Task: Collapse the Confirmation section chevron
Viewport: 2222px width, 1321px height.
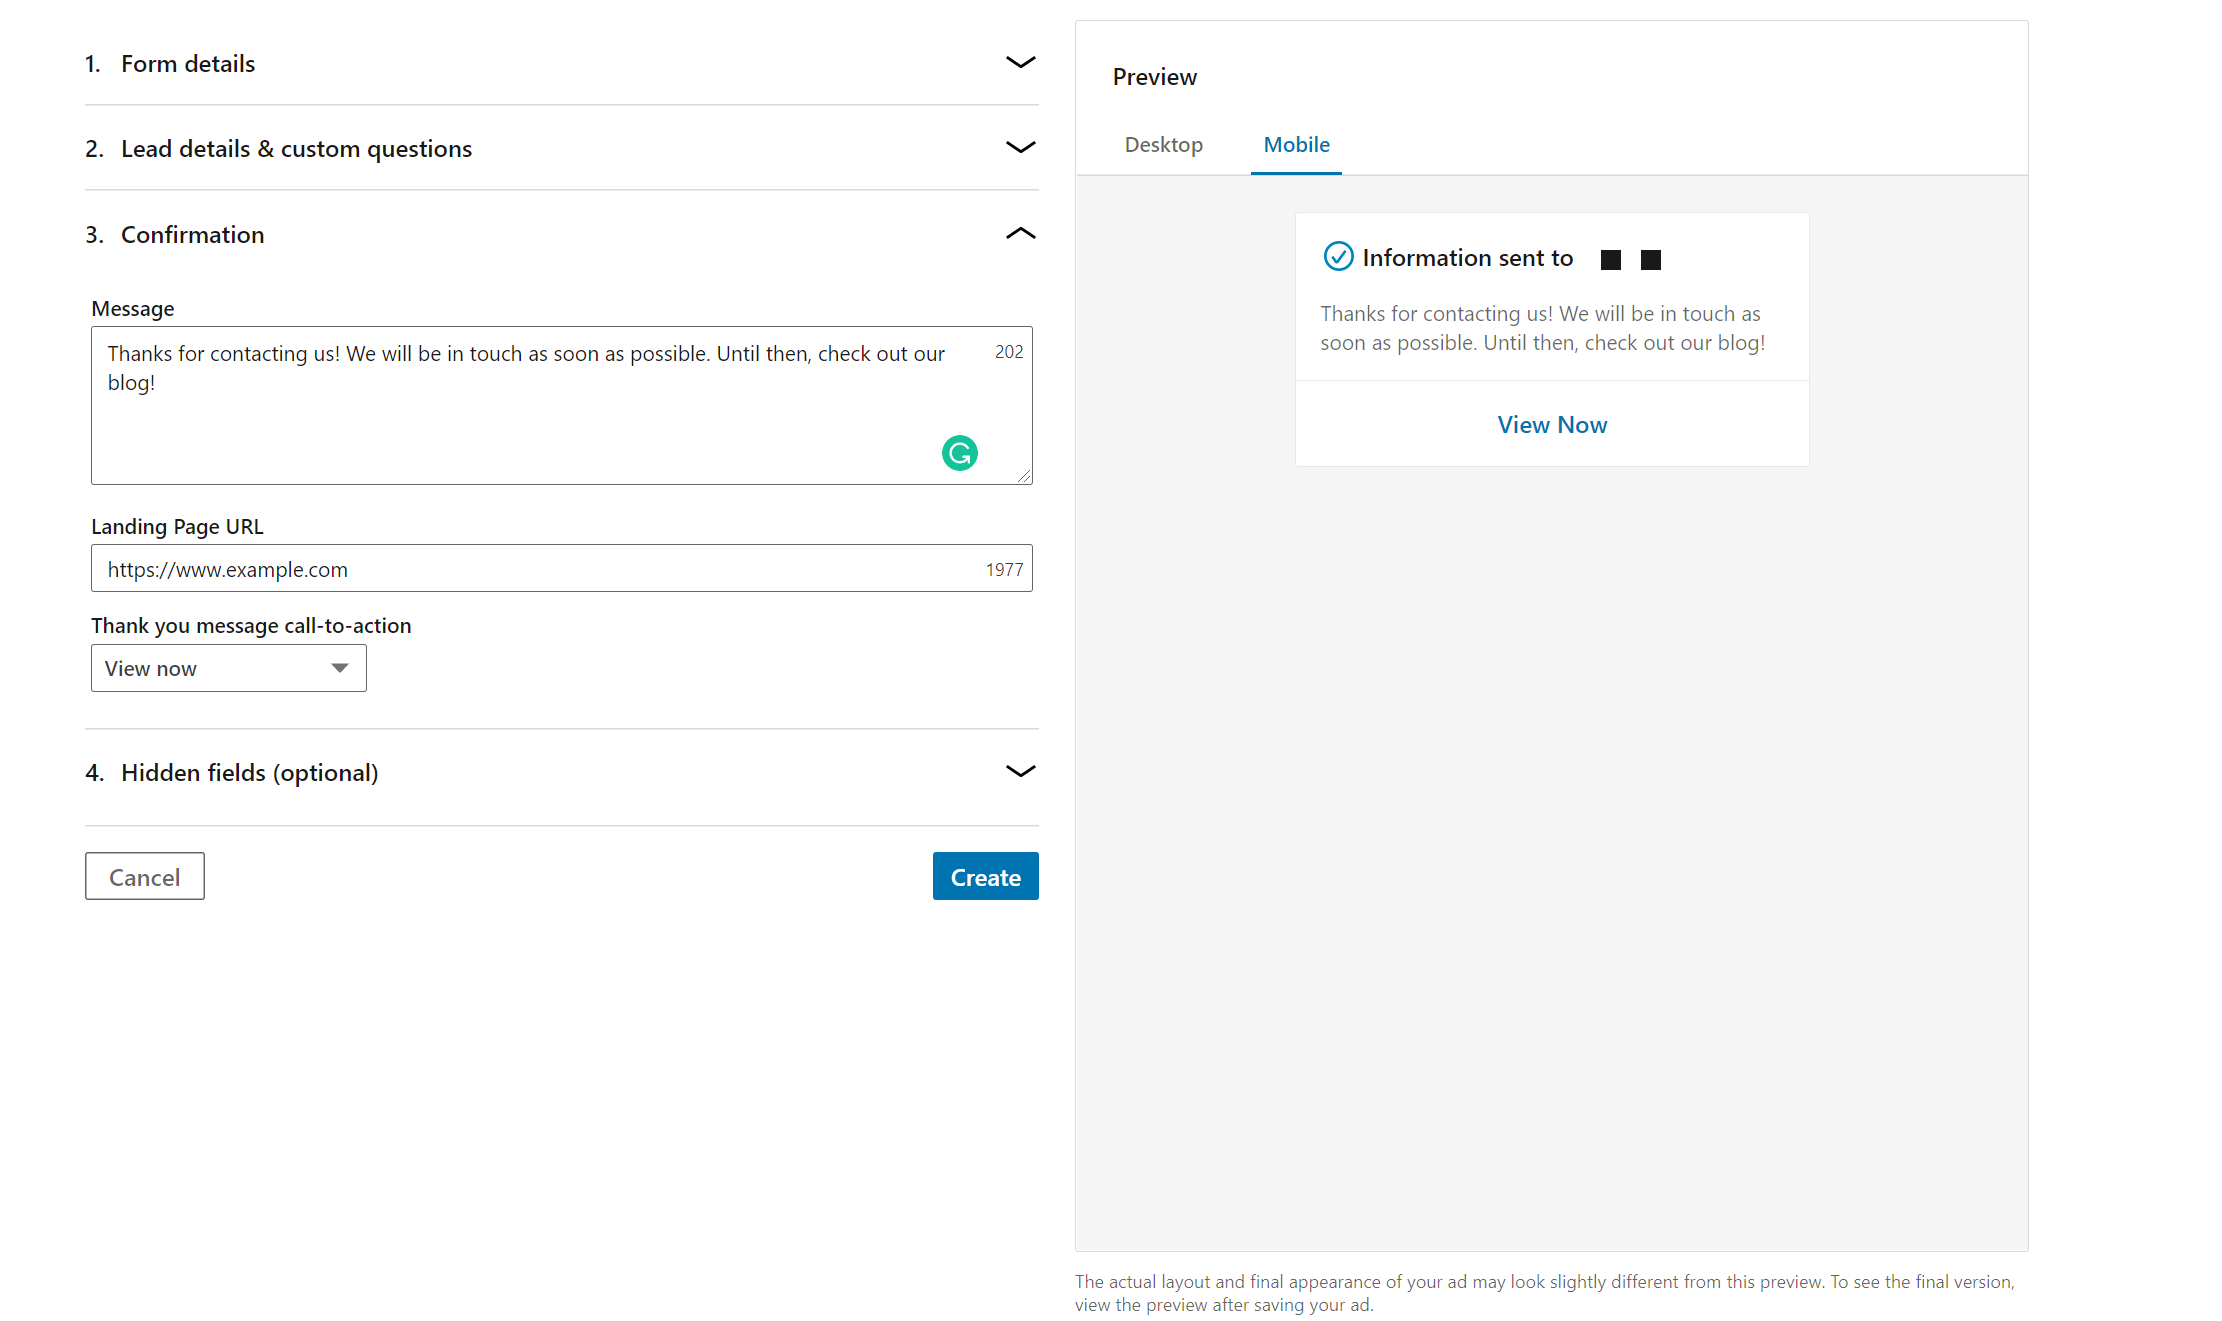Action: coord(1019,234)
